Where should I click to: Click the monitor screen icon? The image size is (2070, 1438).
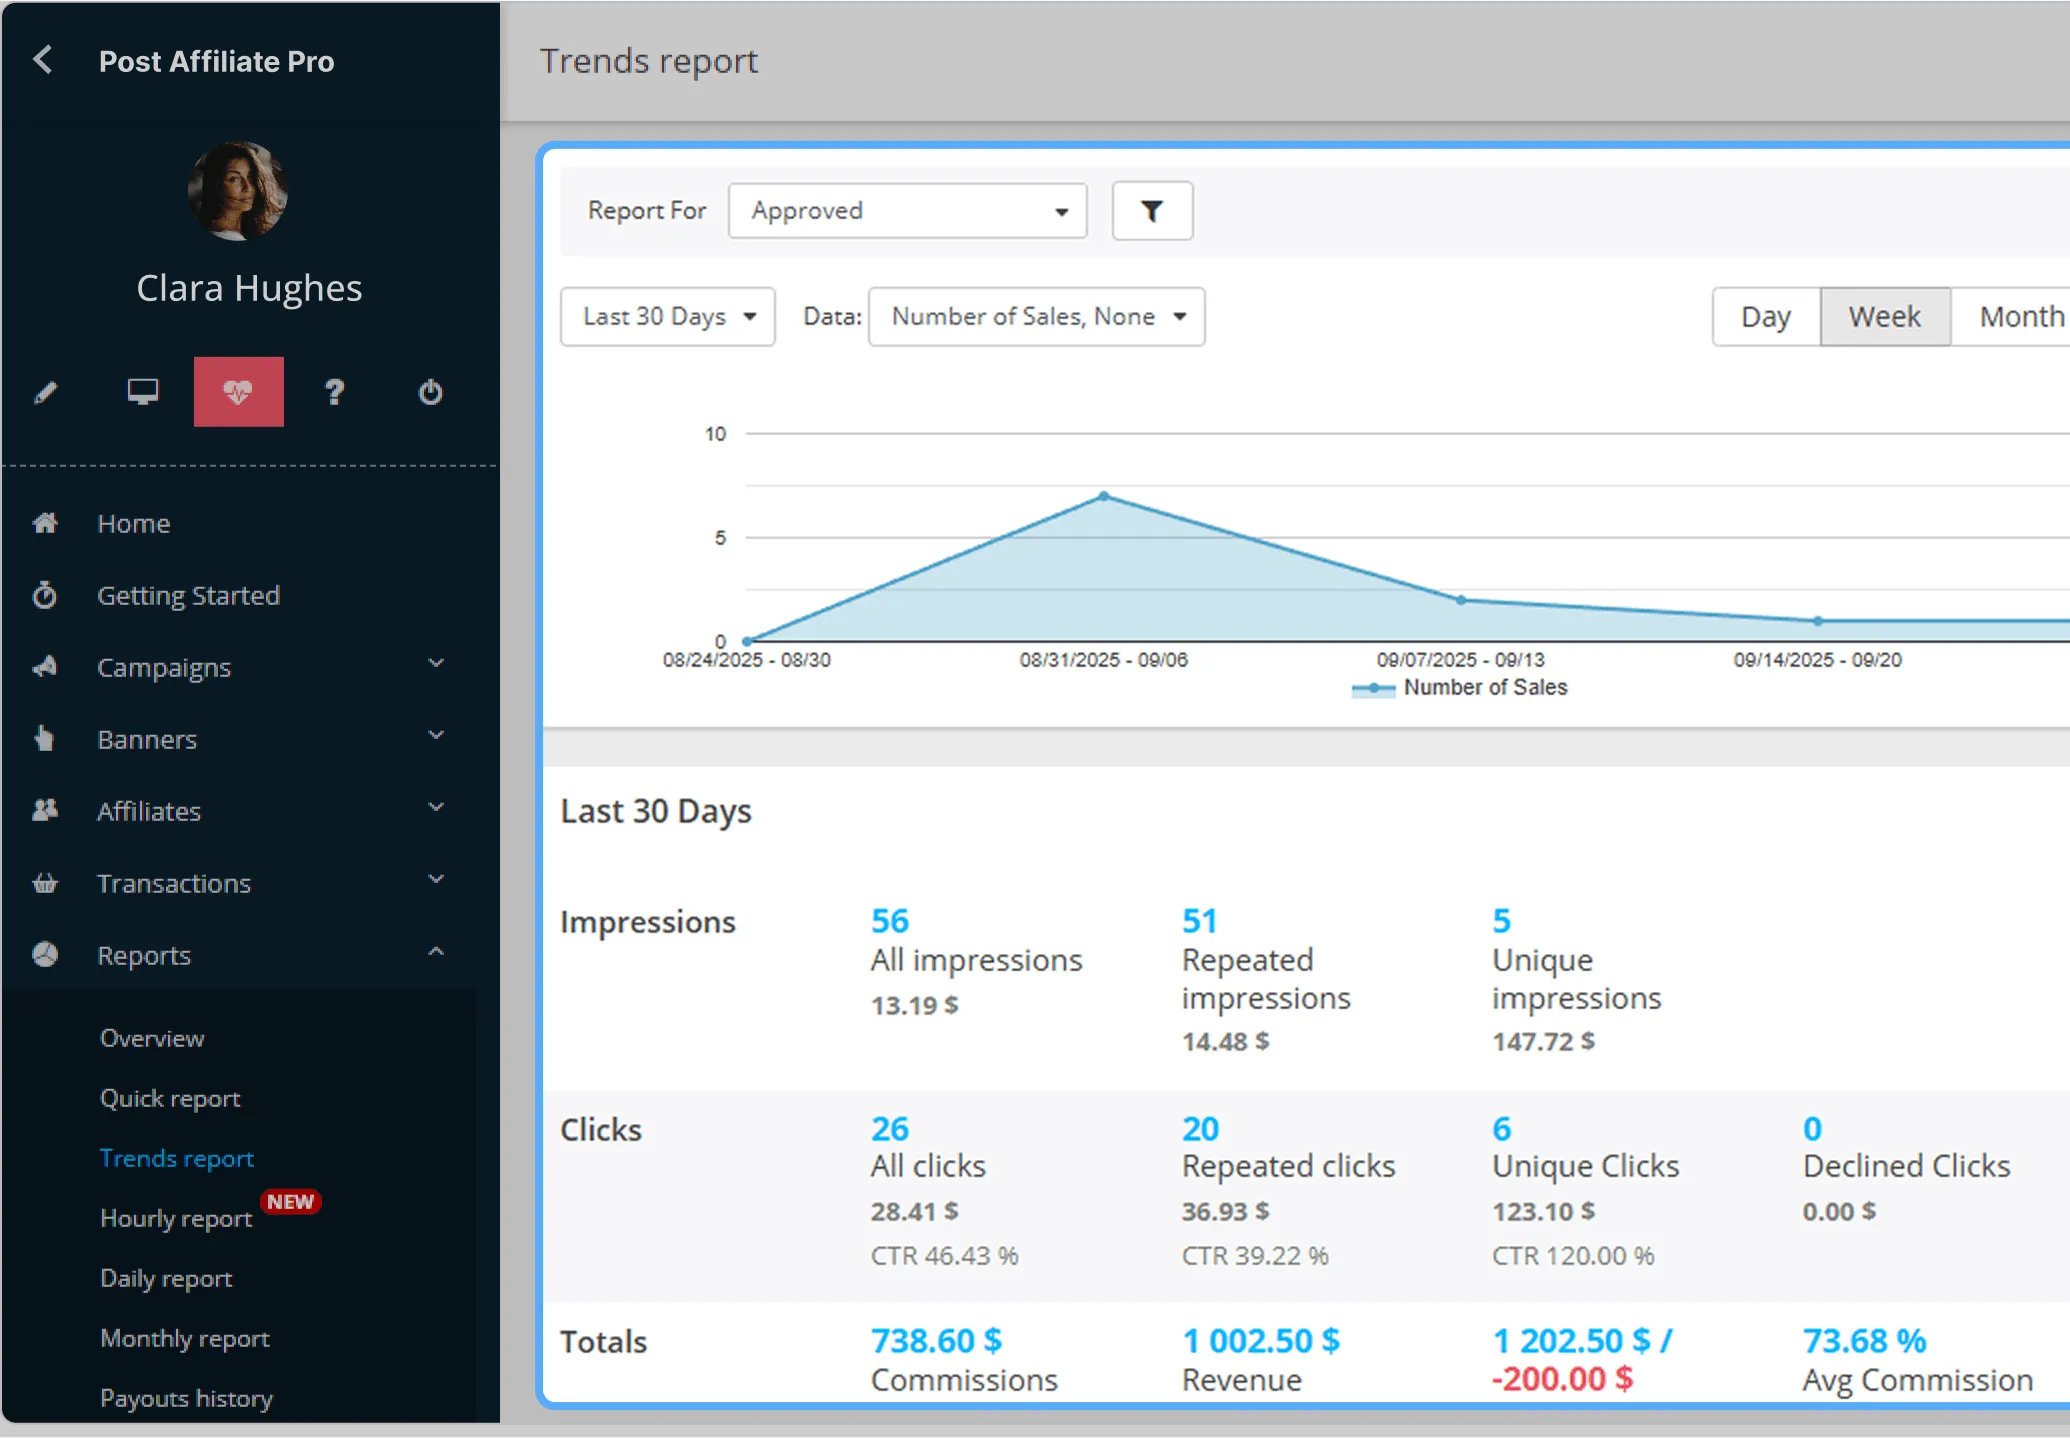point(143,392)
